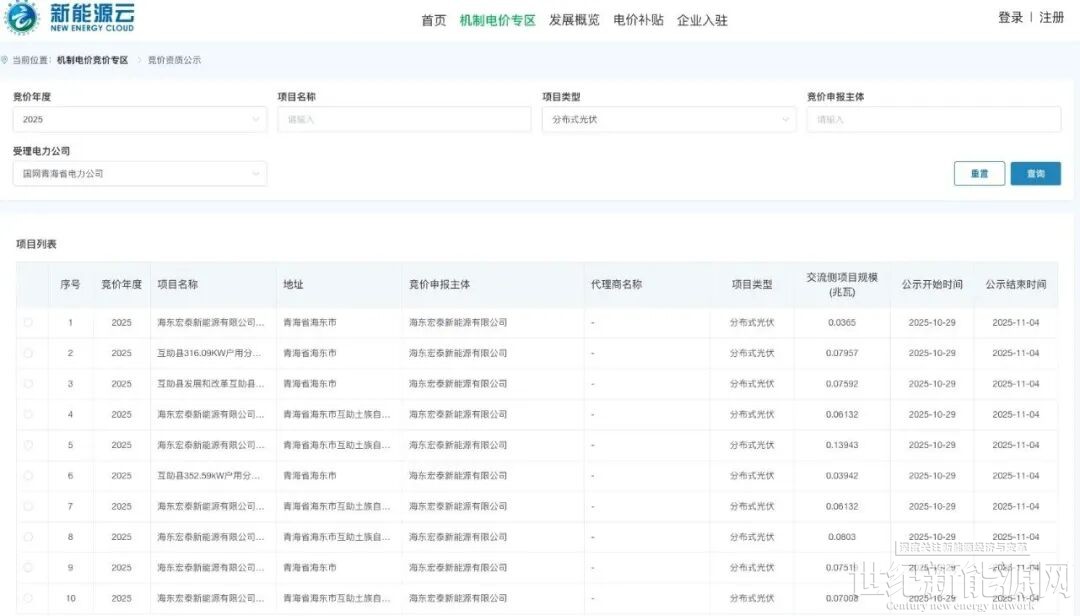
Task: Open the 企业入驻 menu item
Action: tap(702, 20)
